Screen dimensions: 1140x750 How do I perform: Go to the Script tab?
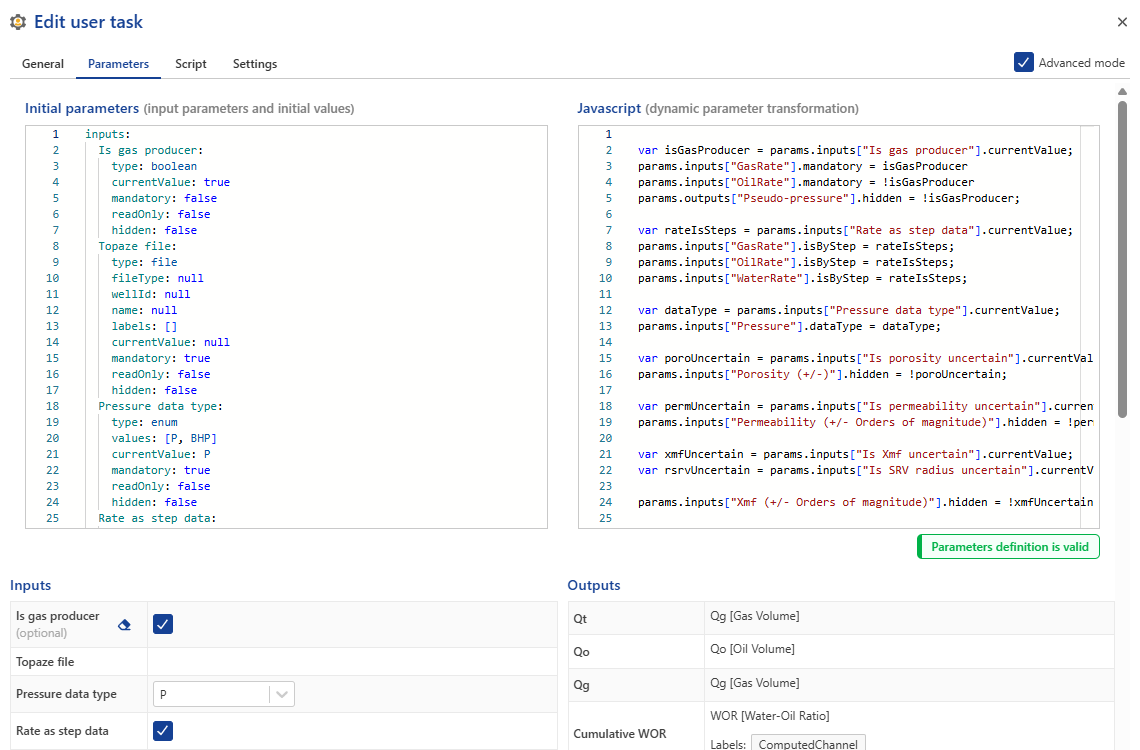(x=190, y=64)
